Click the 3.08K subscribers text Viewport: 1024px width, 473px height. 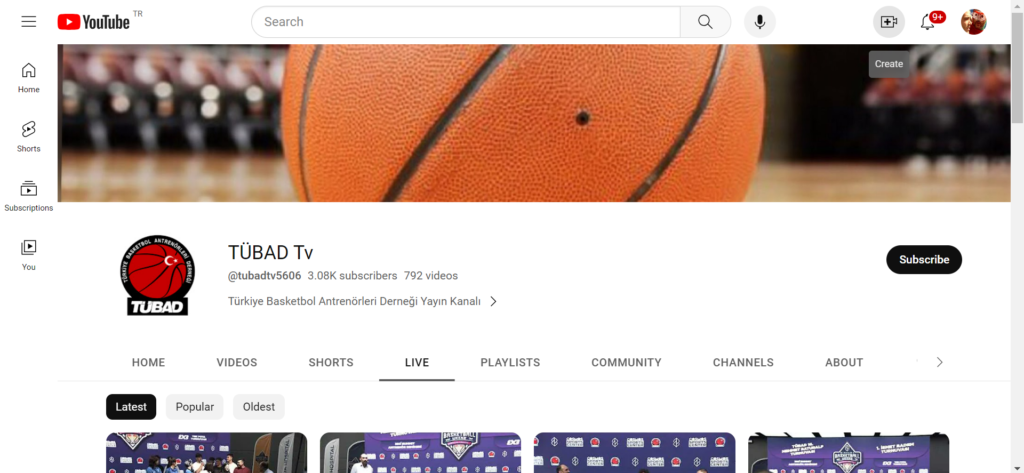[353, 276]
